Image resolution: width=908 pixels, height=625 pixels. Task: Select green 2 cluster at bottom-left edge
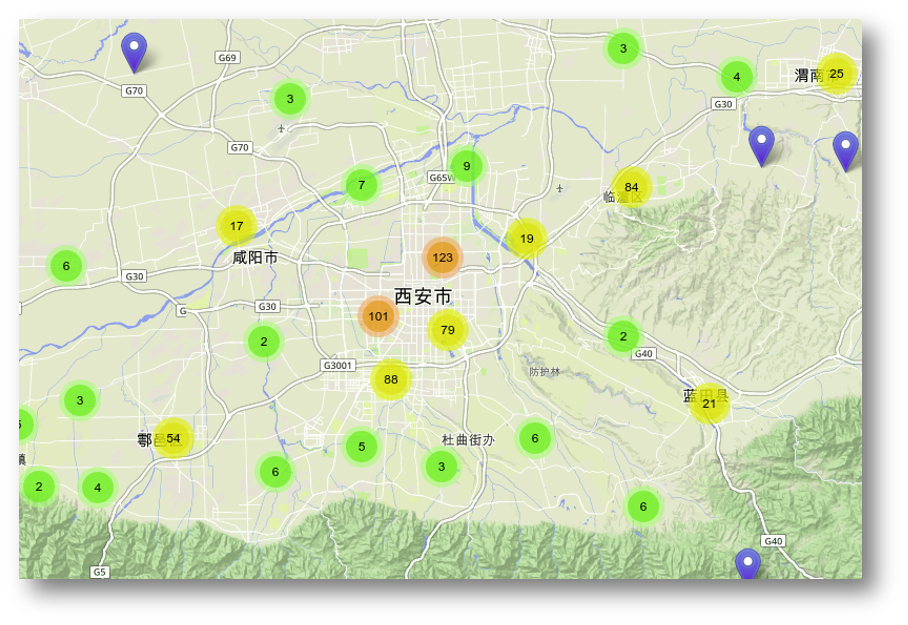click(39, 487)
